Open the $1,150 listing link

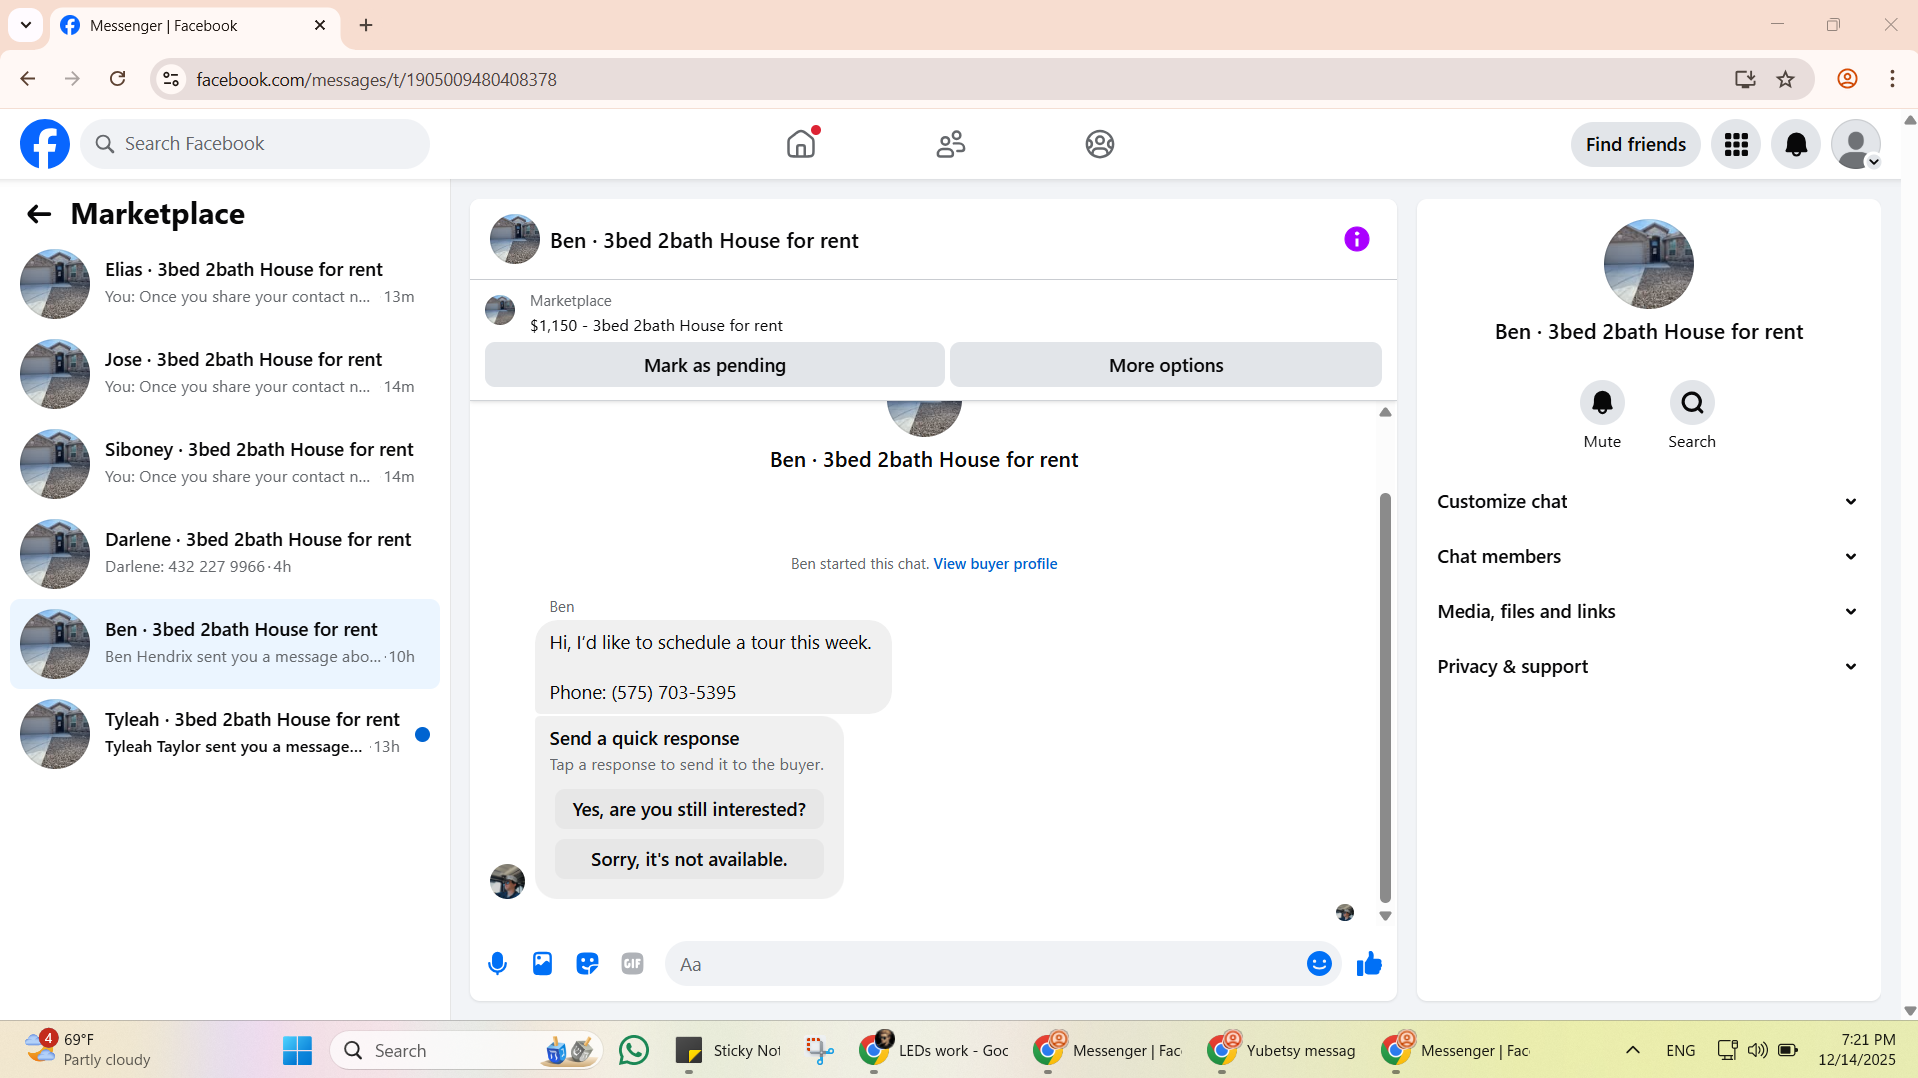pos(656,326)
